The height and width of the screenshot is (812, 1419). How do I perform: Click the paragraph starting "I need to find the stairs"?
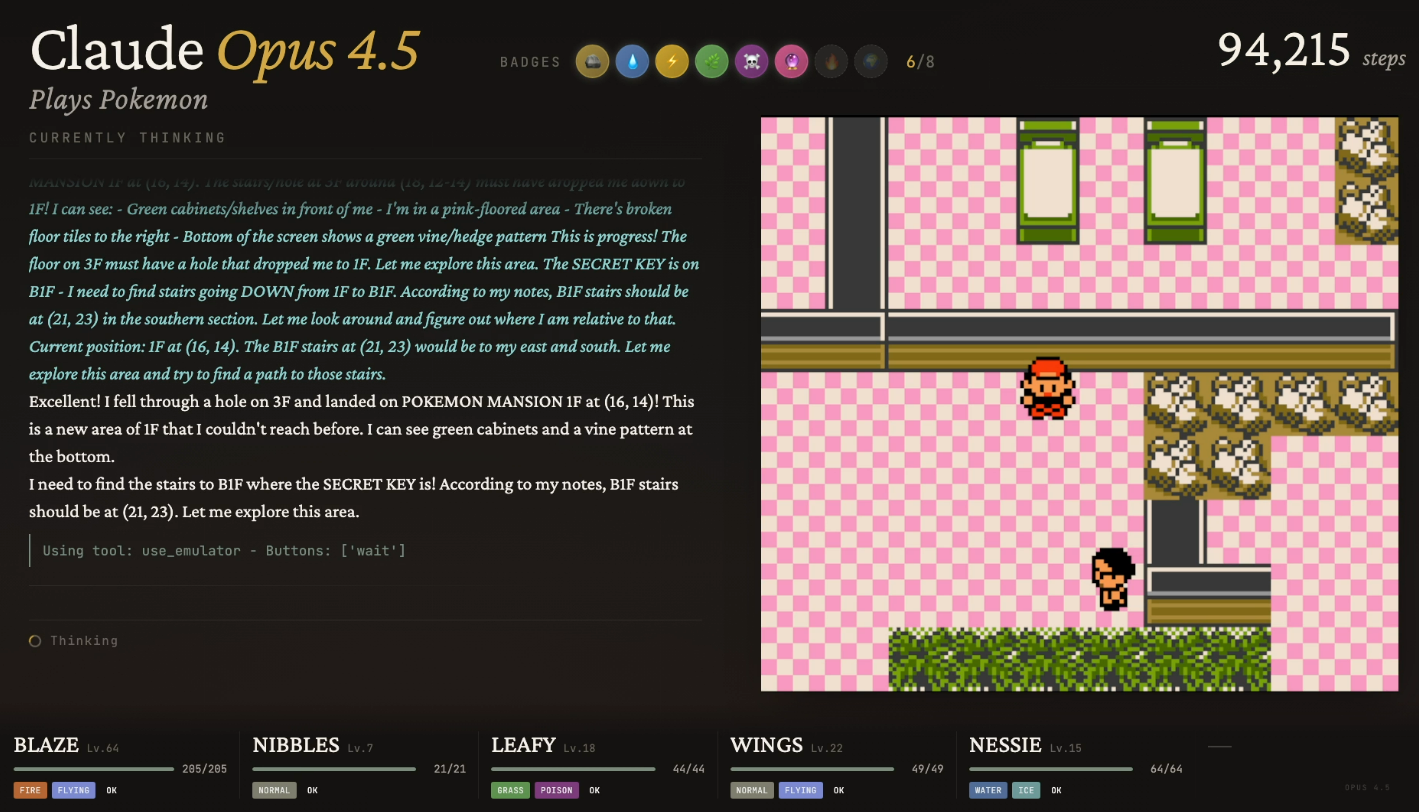[x=354, y=498]
